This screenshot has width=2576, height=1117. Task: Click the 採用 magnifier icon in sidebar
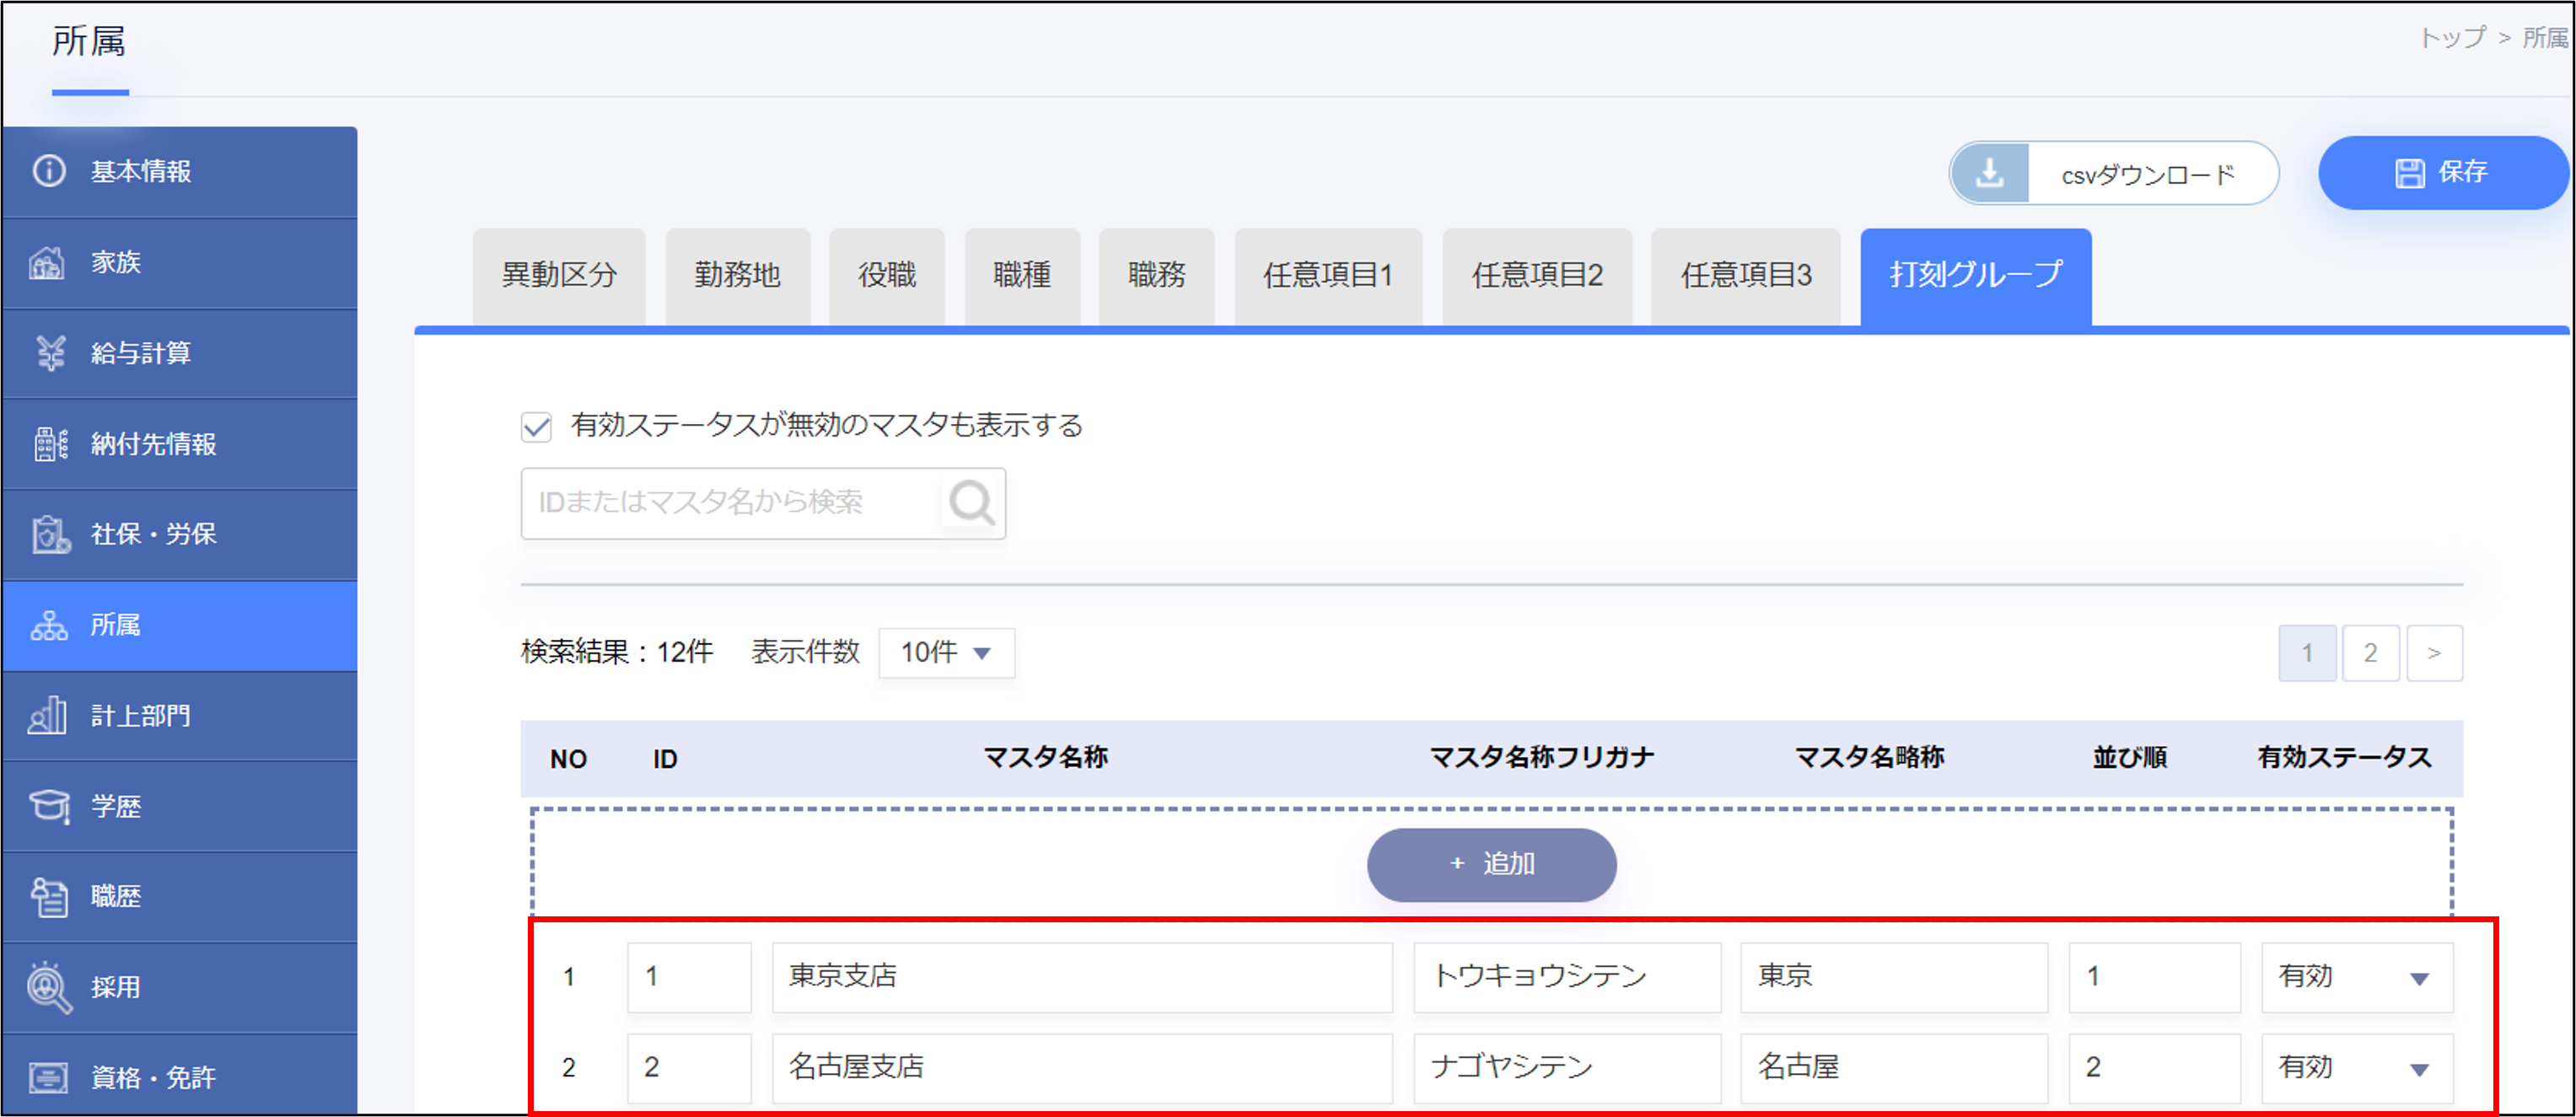[x=49, y=987]
